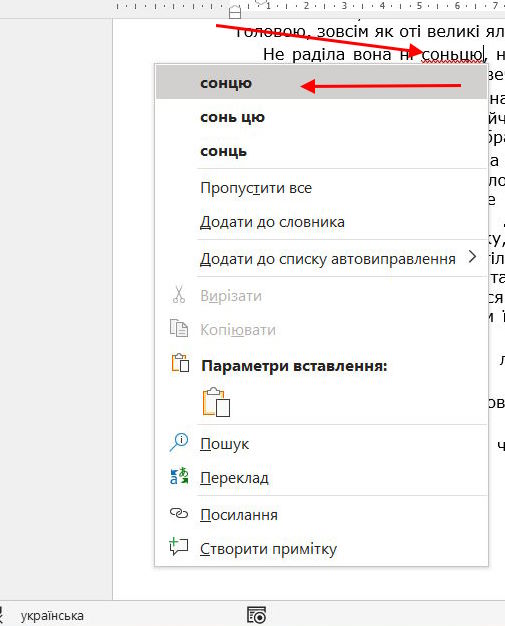Viewport: 505px width, 626px height.
Task: Select the spelling suggestion «сонцю»
Action: [x=321, y=82]
